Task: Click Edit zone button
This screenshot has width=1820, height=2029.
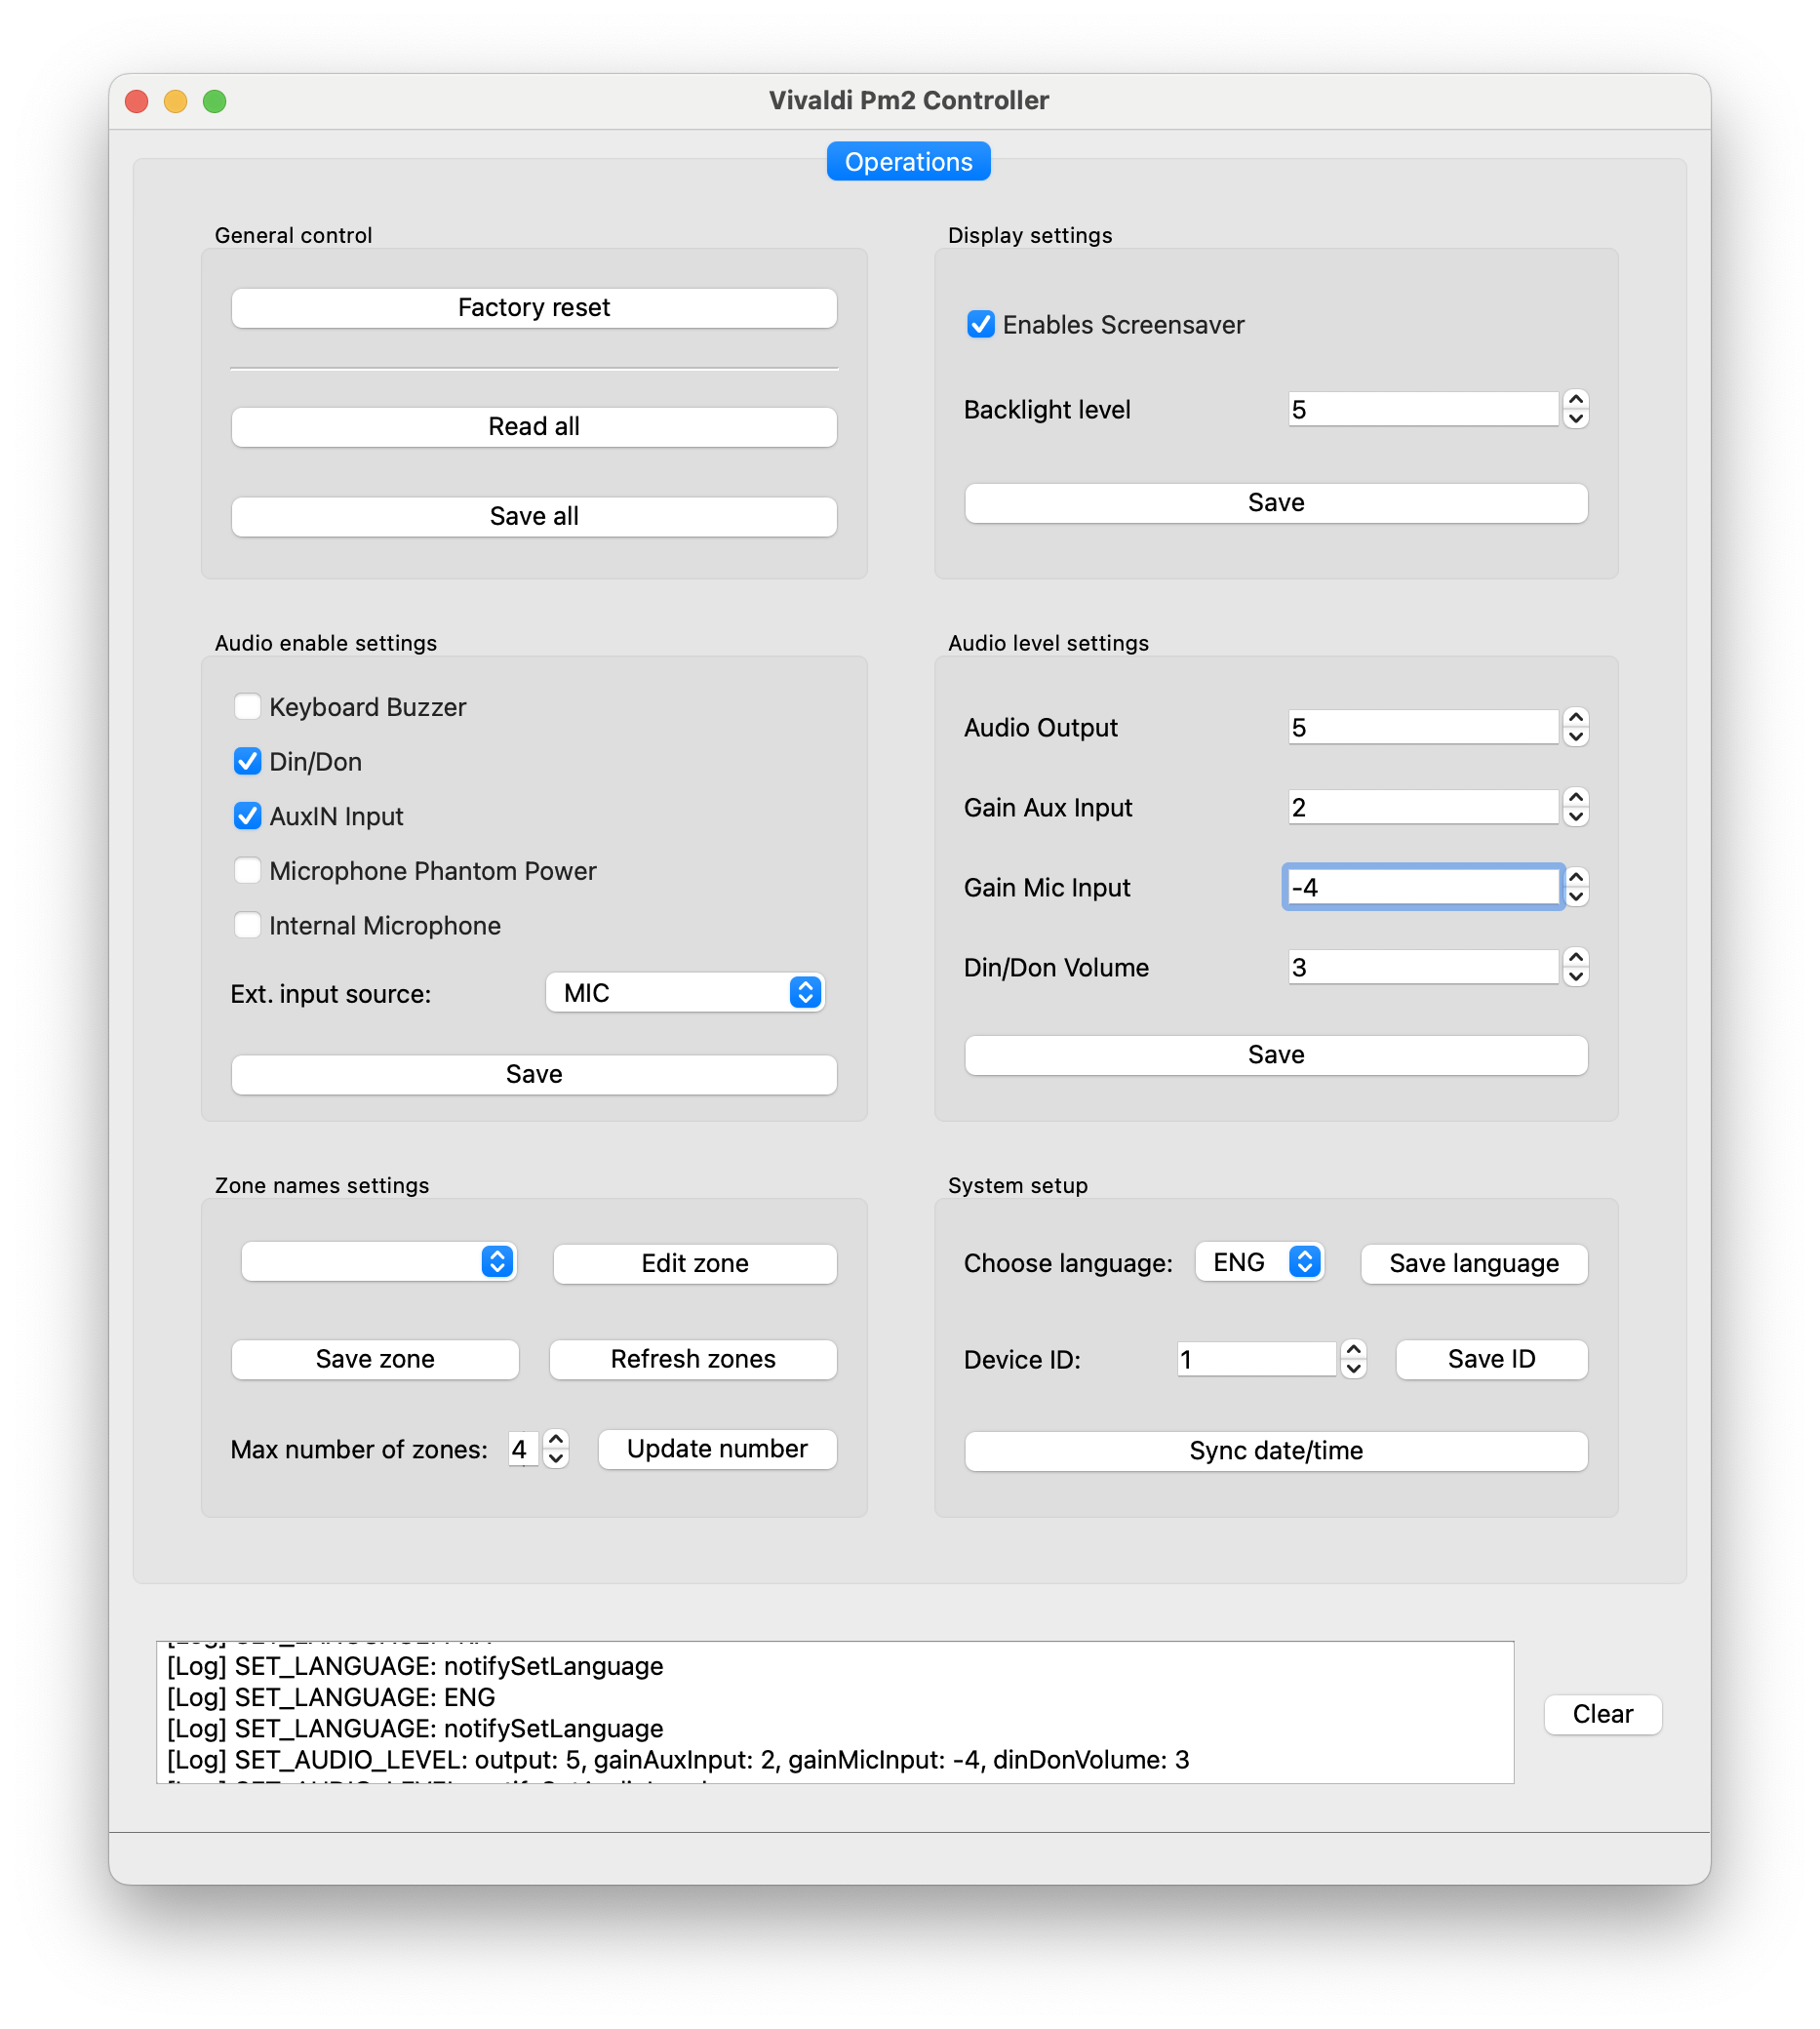Action: tap(694, 1263)
